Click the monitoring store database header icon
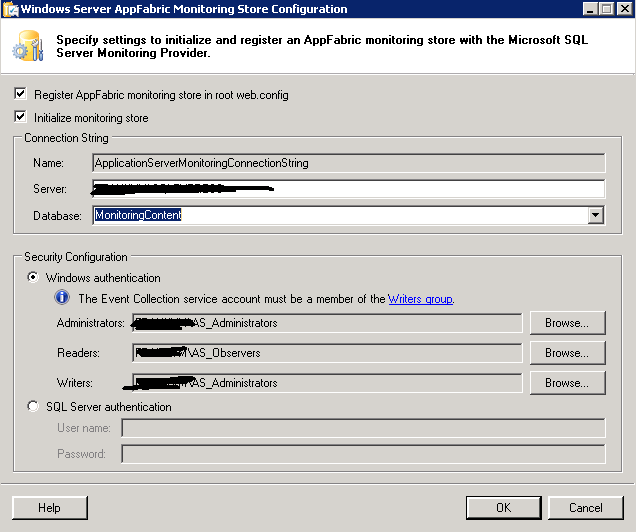 coord(28,46)
